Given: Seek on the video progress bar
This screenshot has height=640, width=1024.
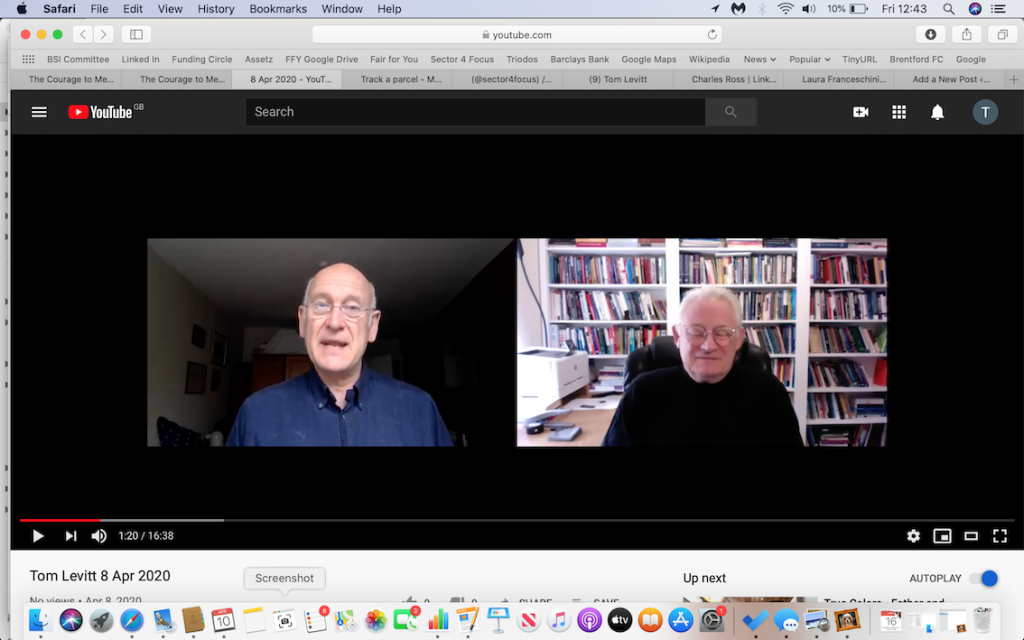Looking at the screenshot, I should 517,520.
